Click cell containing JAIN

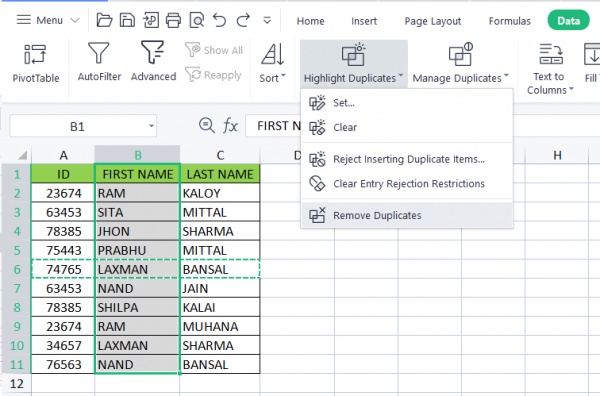tap(220, 288)
